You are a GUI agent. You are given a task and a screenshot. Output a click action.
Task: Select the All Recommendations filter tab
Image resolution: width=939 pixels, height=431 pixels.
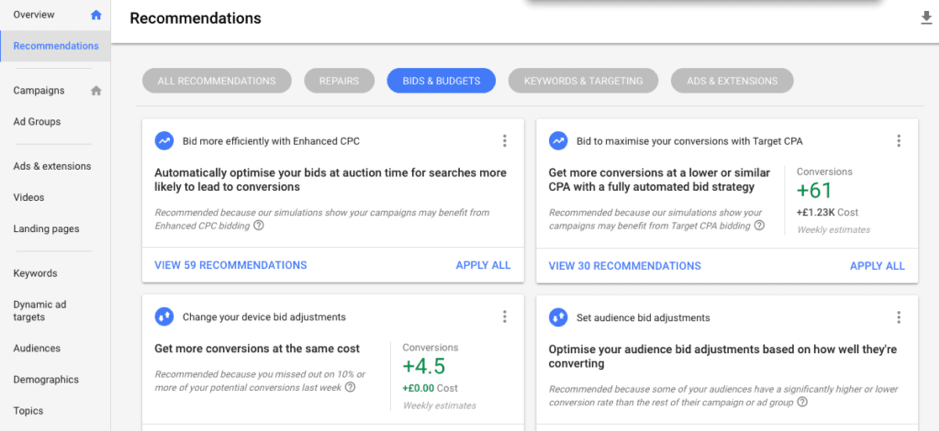click(216, 81)
